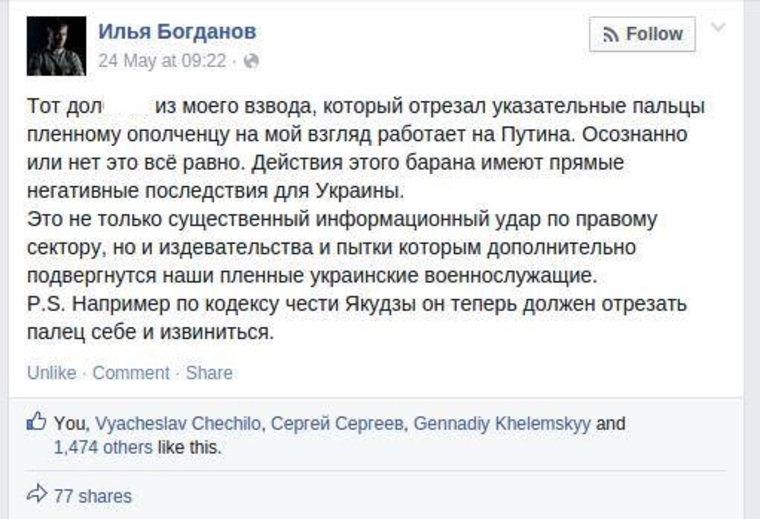Click Unlike under the post

point(51,373)
